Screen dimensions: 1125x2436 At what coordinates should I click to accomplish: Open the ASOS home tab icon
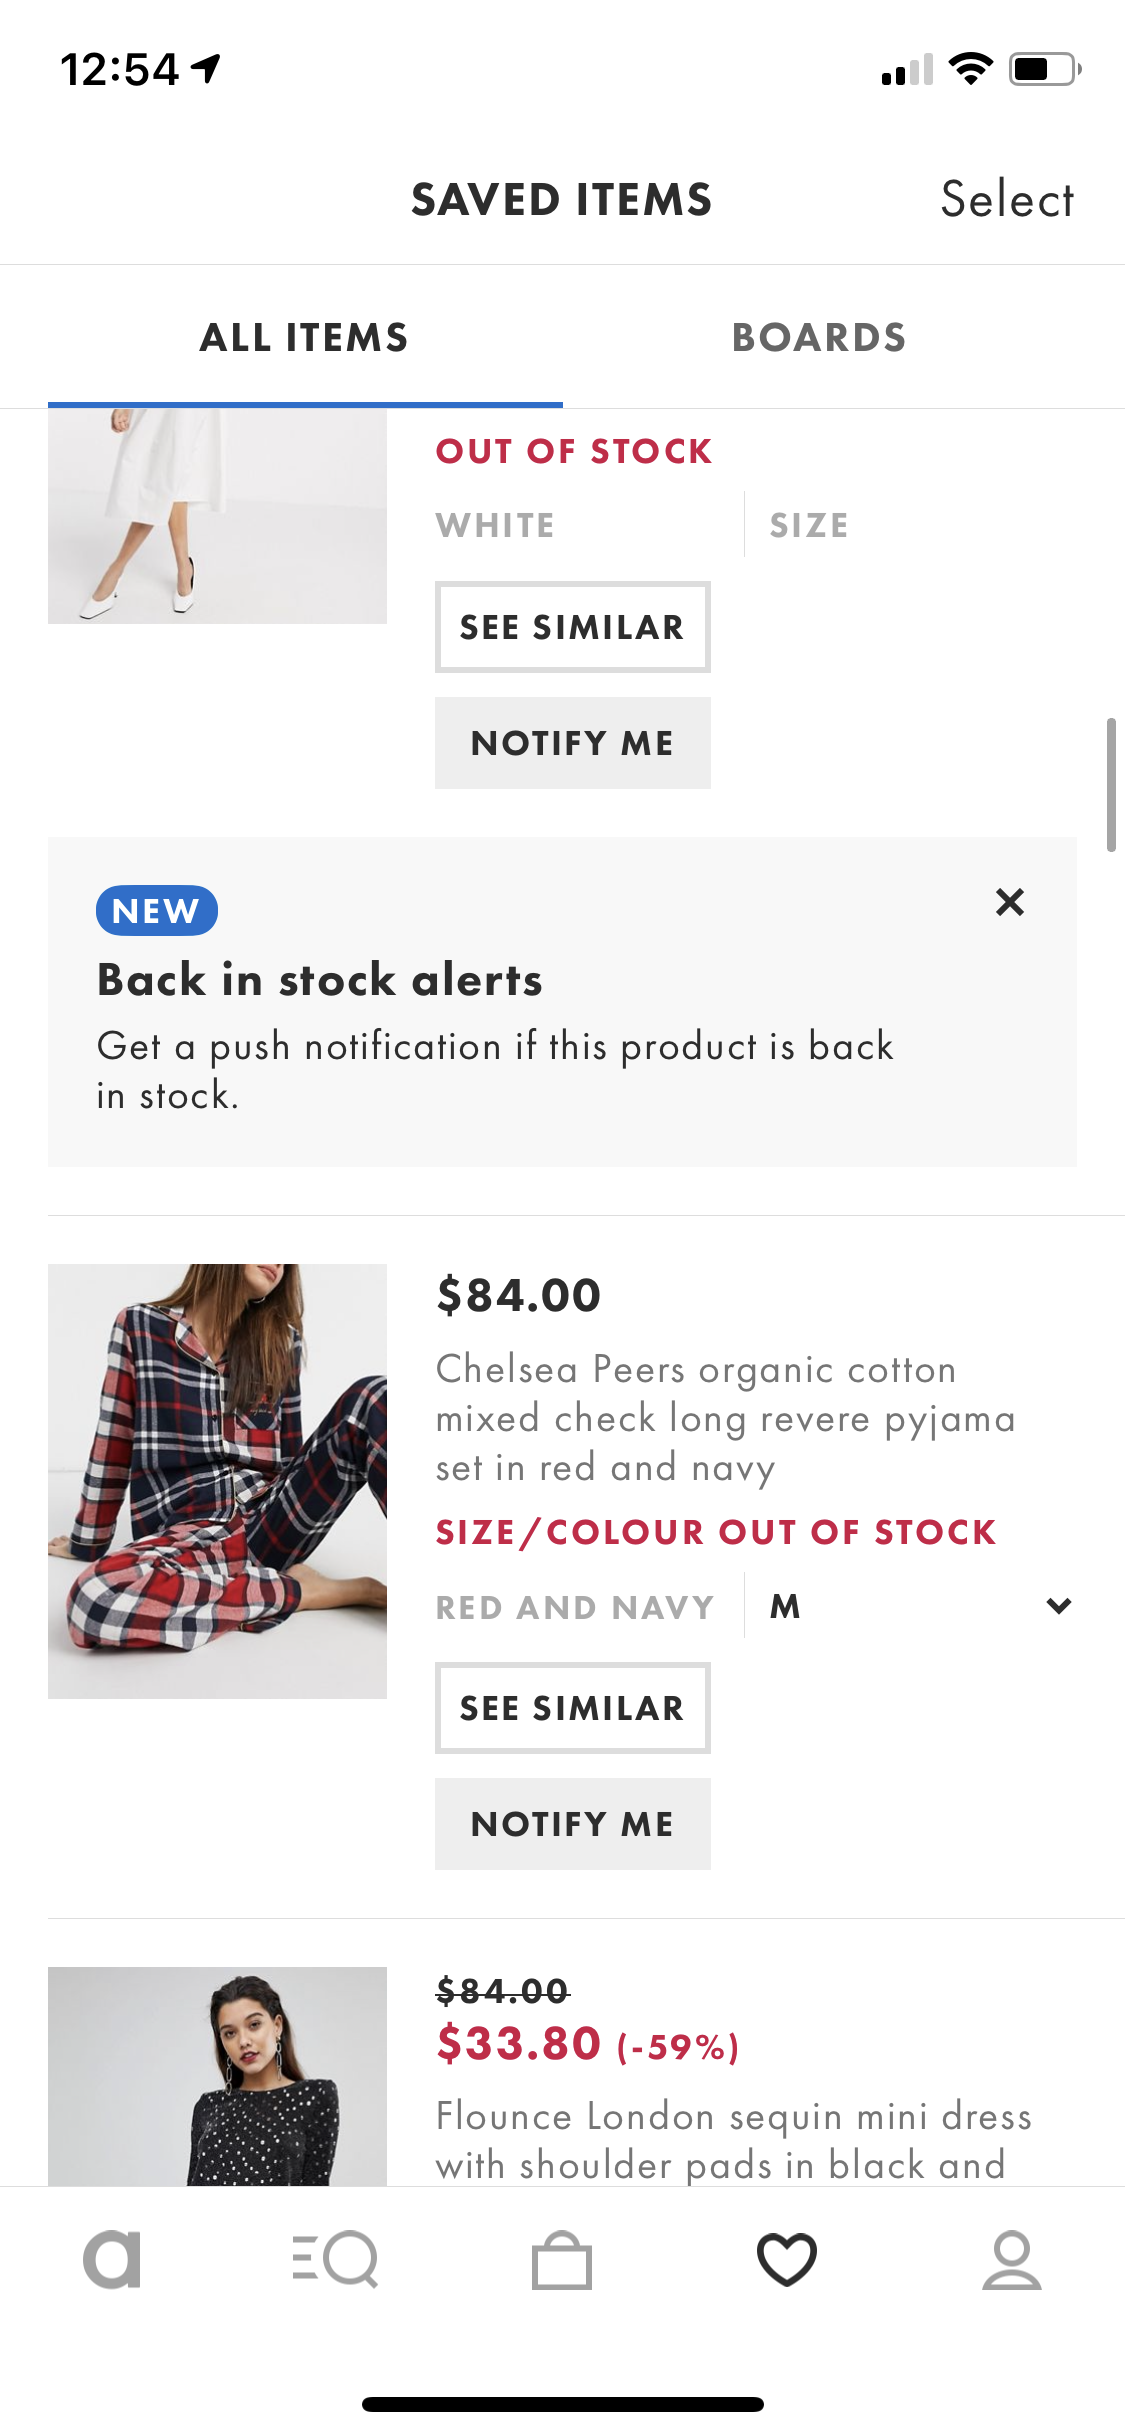click(112, 2260)
